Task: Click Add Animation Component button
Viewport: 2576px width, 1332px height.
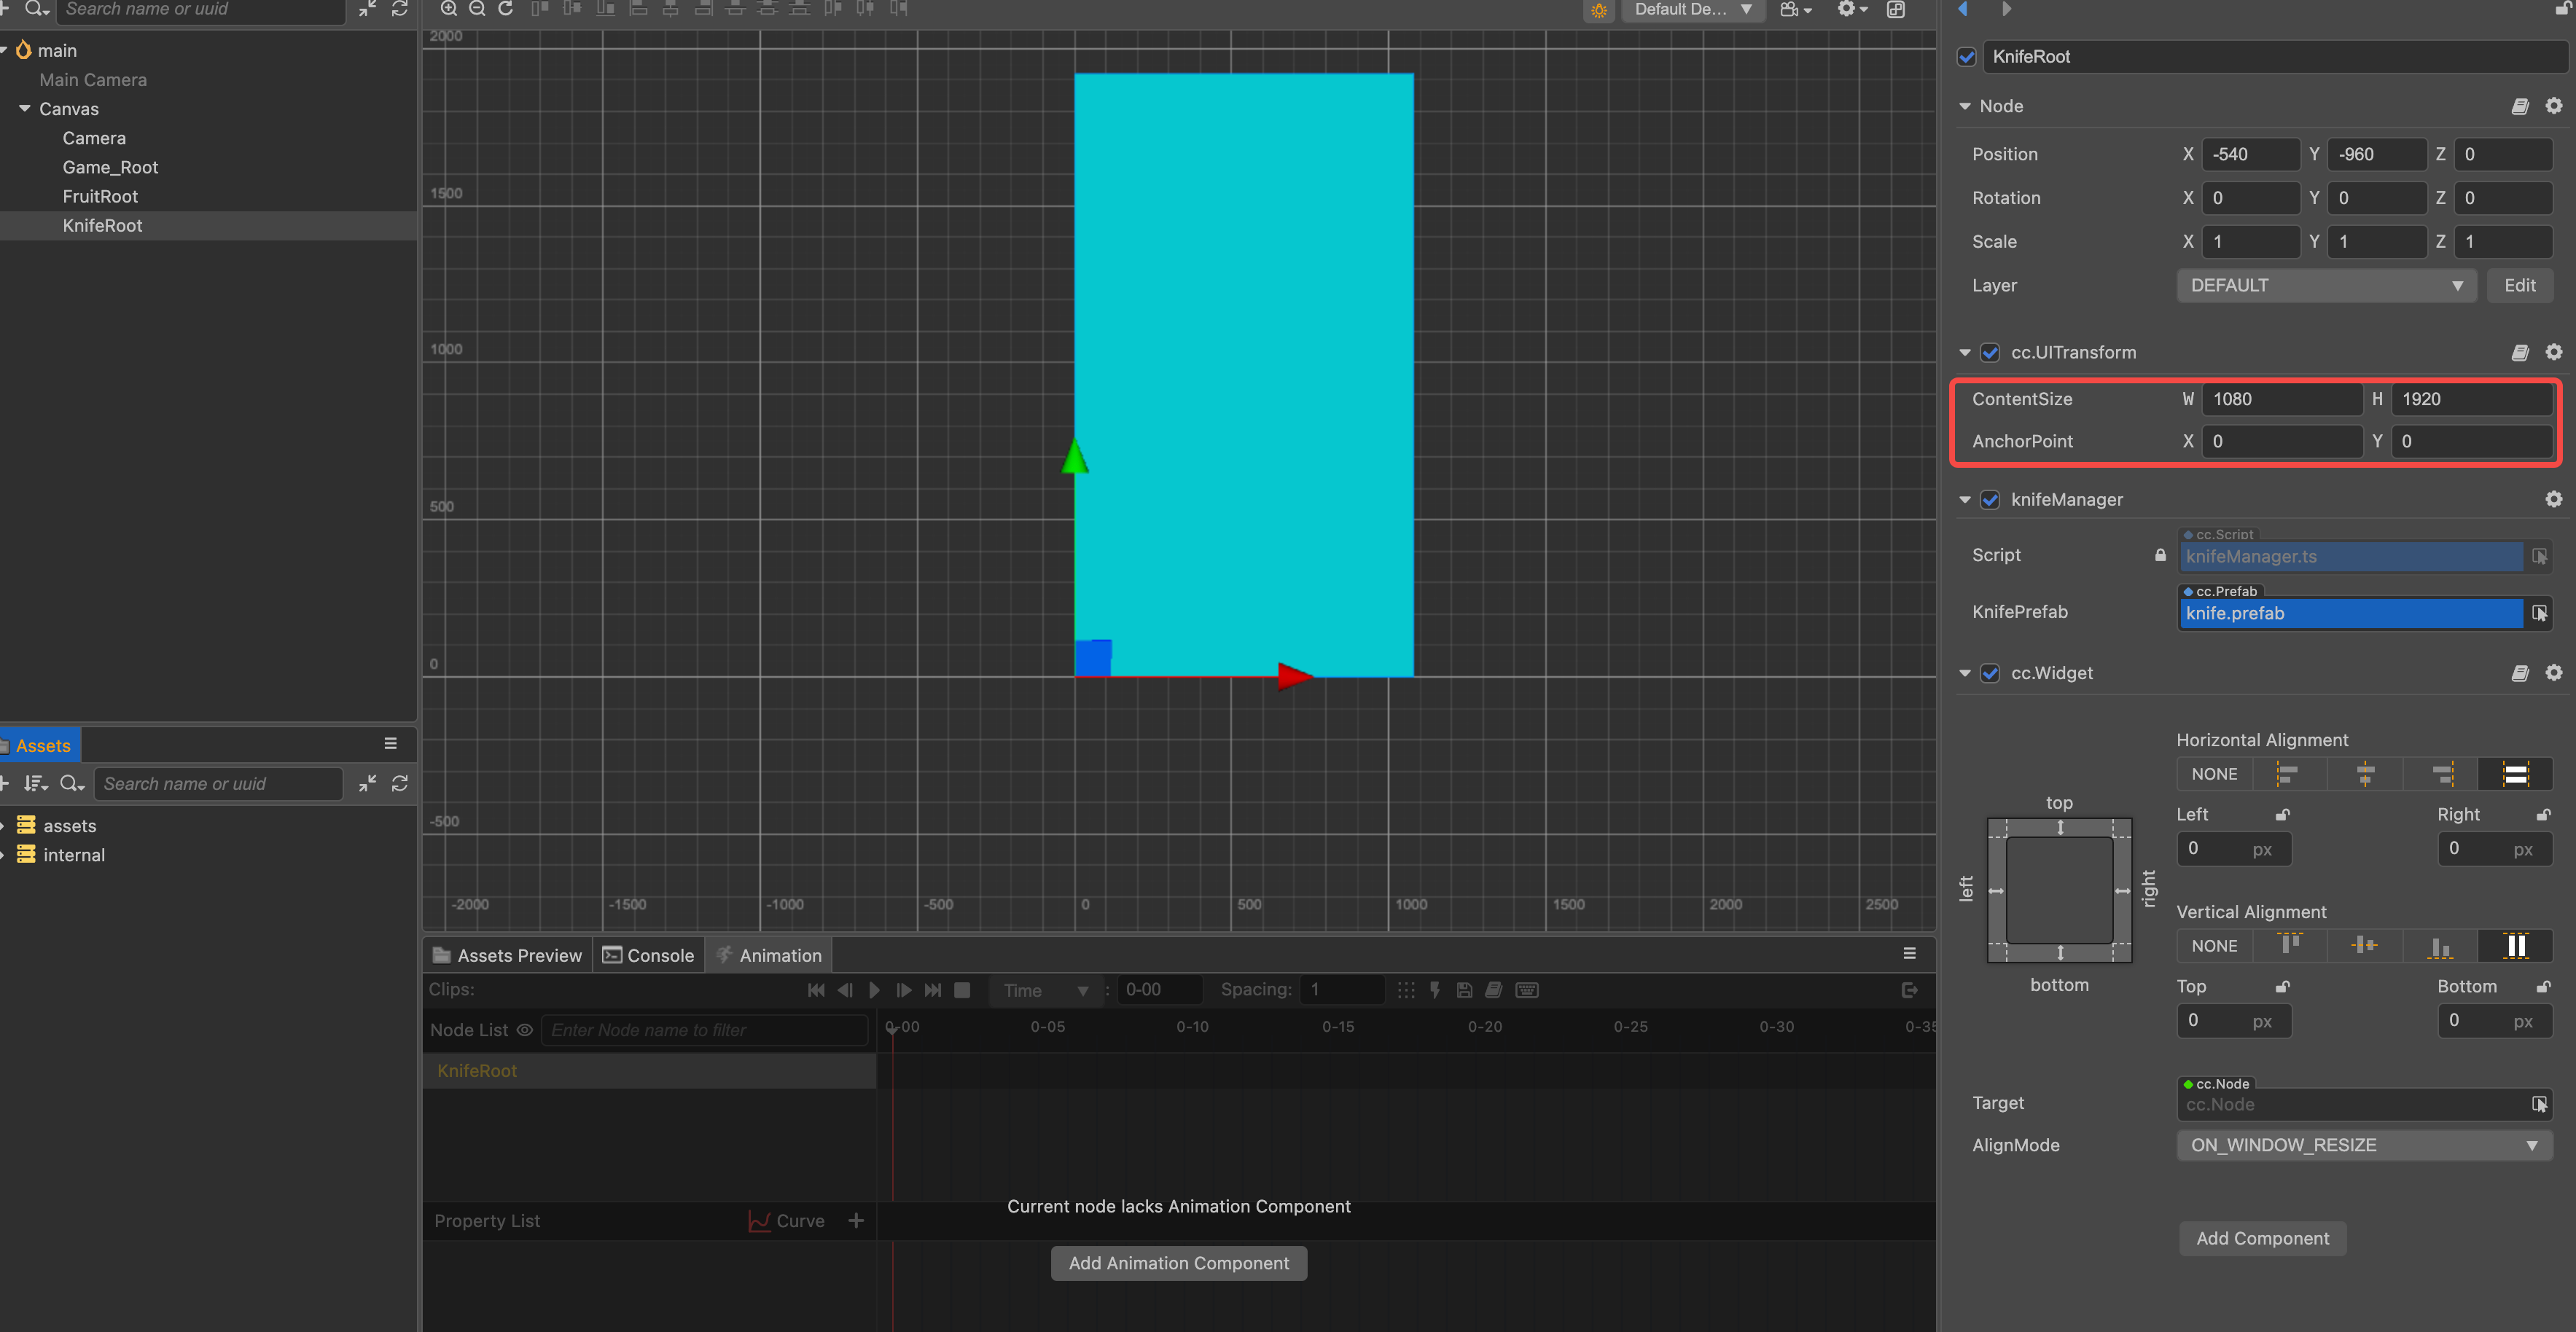Action: tap(1178, 1263)
